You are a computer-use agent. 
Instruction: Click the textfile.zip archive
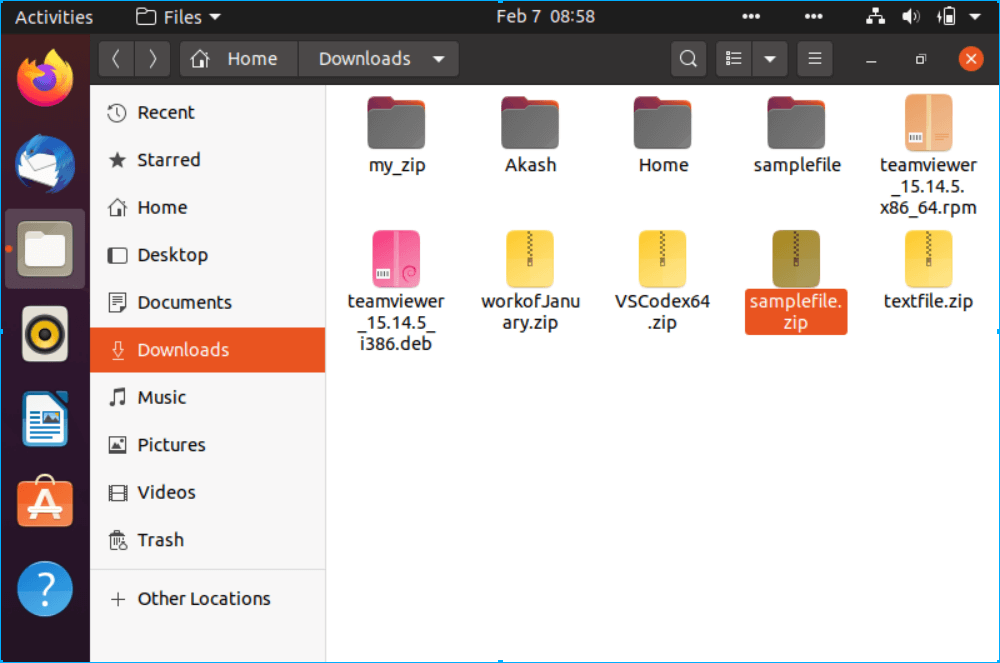928,259
